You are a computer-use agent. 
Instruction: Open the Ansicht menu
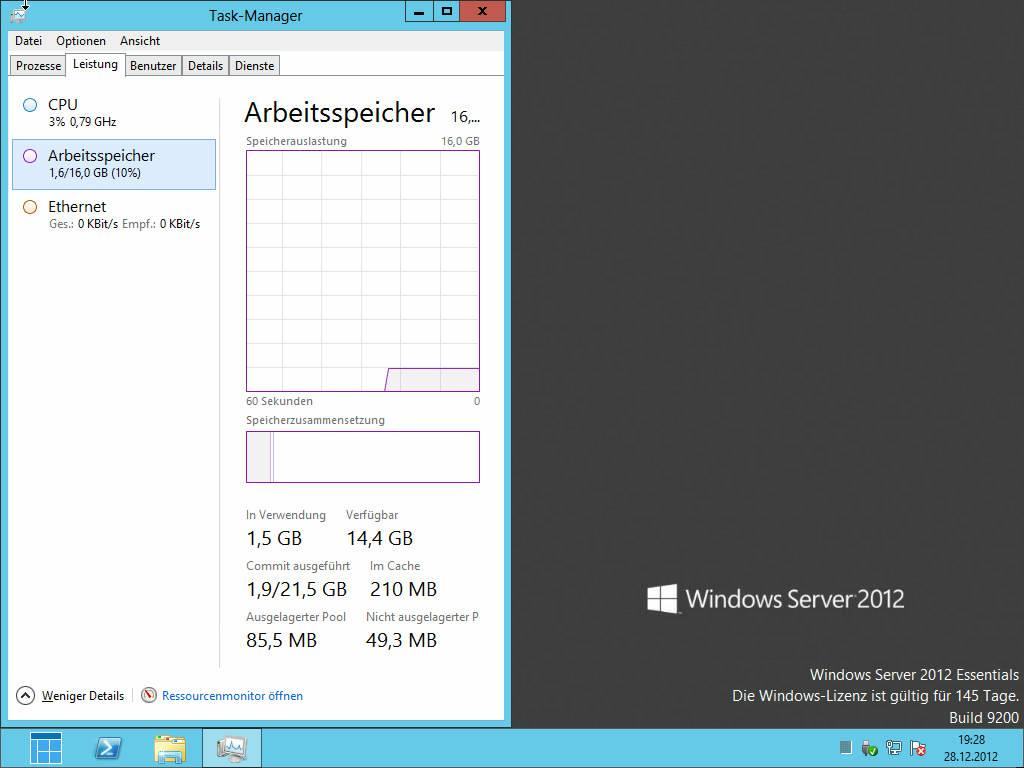tap(140, 40)
